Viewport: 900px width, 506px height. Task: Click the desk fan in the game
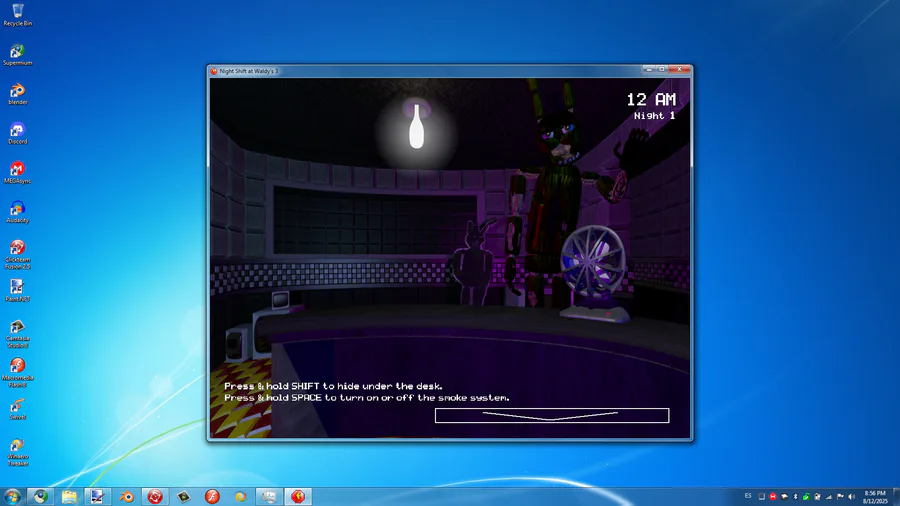[x=594, y=272]
